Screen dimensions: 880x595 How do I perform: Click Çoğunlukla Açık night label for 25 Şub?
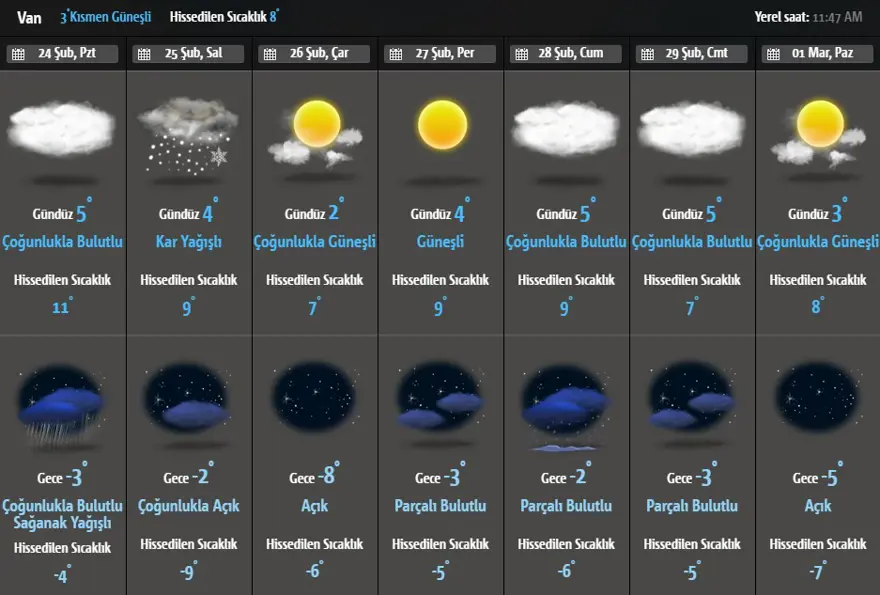point(188,506)
